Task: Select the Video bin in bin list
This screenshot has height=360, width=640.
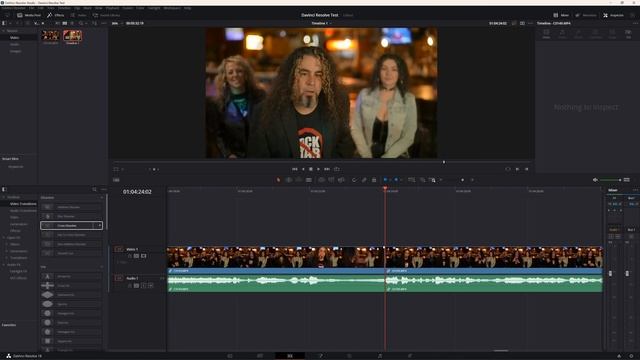Action: click(14, 38)
